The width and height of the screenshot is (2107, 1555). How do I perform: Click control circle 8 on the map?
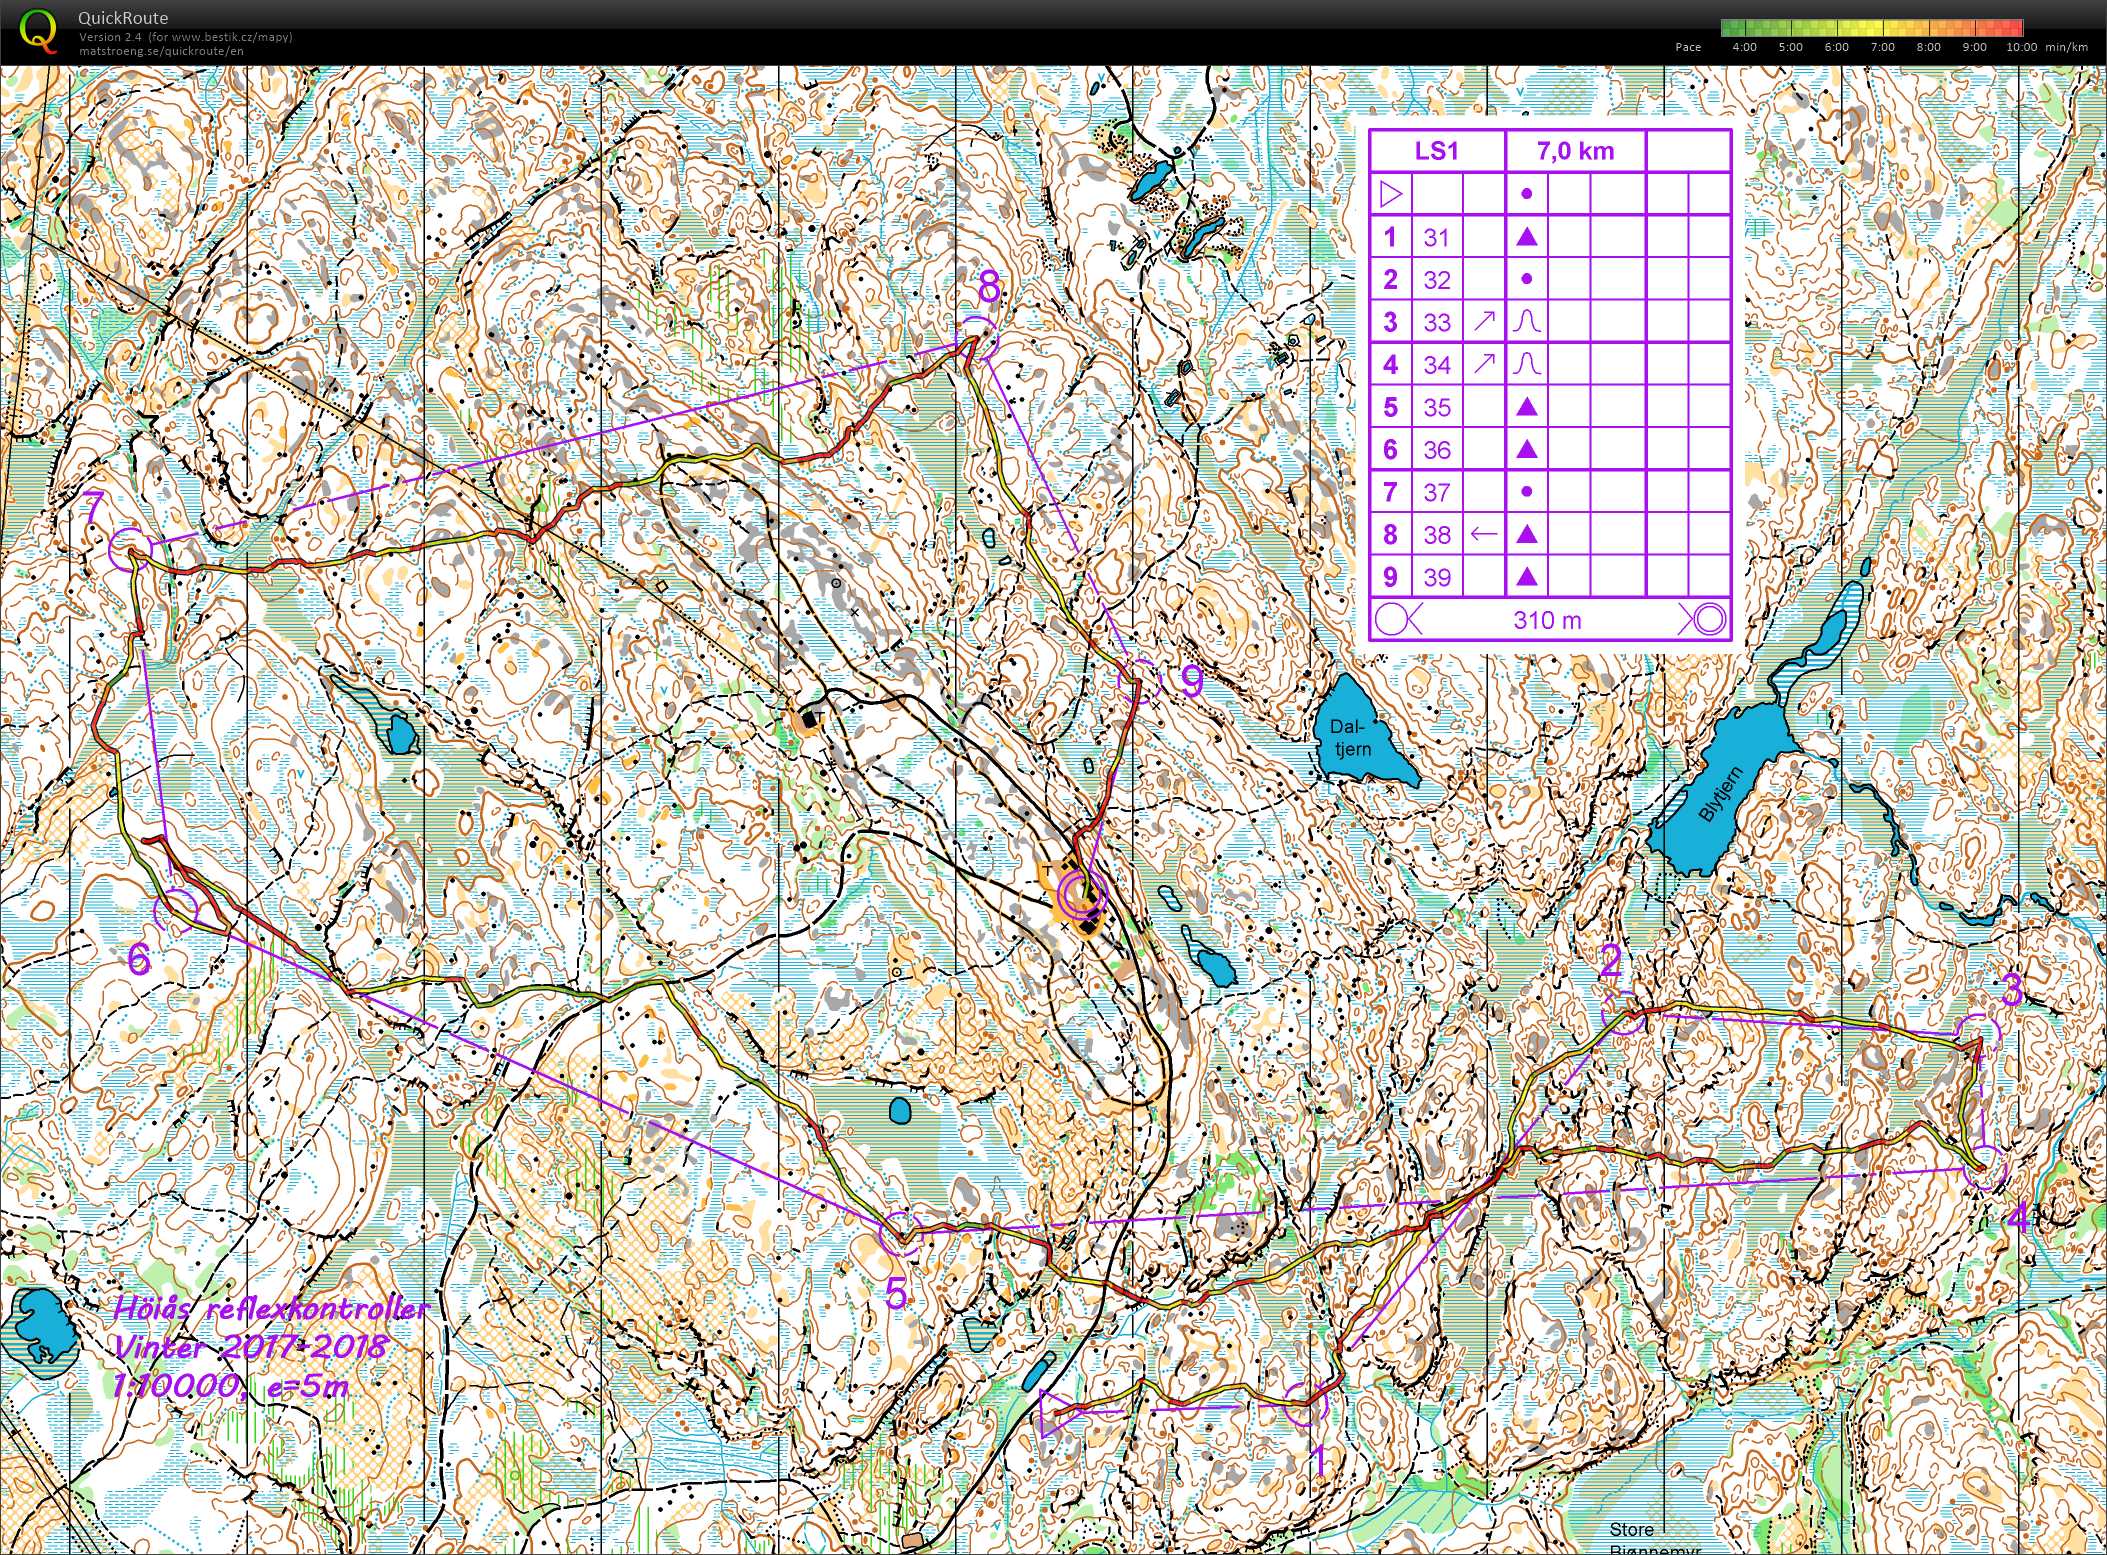pos(978,336)
